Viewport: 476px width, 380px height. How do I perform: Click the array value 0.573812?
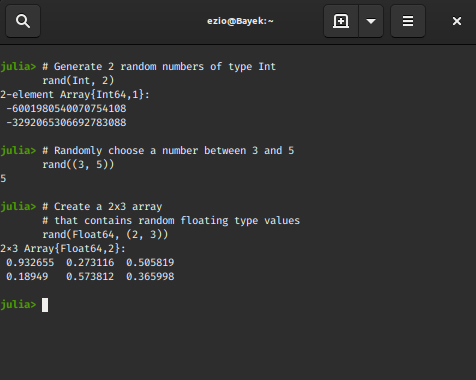[90, 276]
